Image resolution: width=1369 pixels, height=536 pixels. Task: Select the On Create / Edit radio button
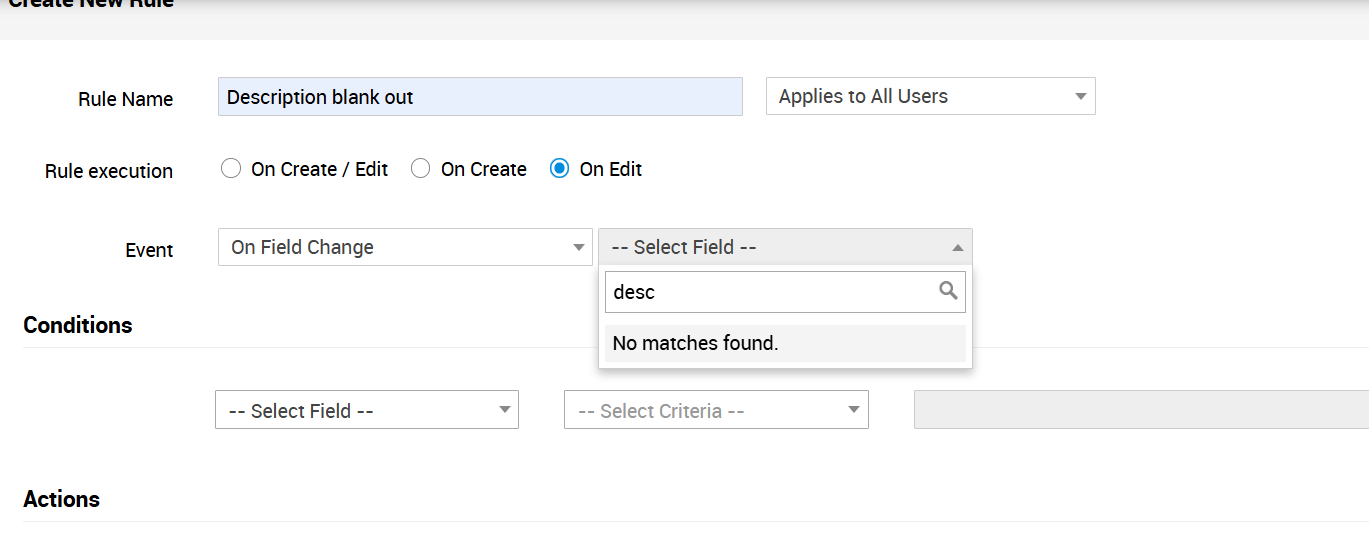pos(231,169)
